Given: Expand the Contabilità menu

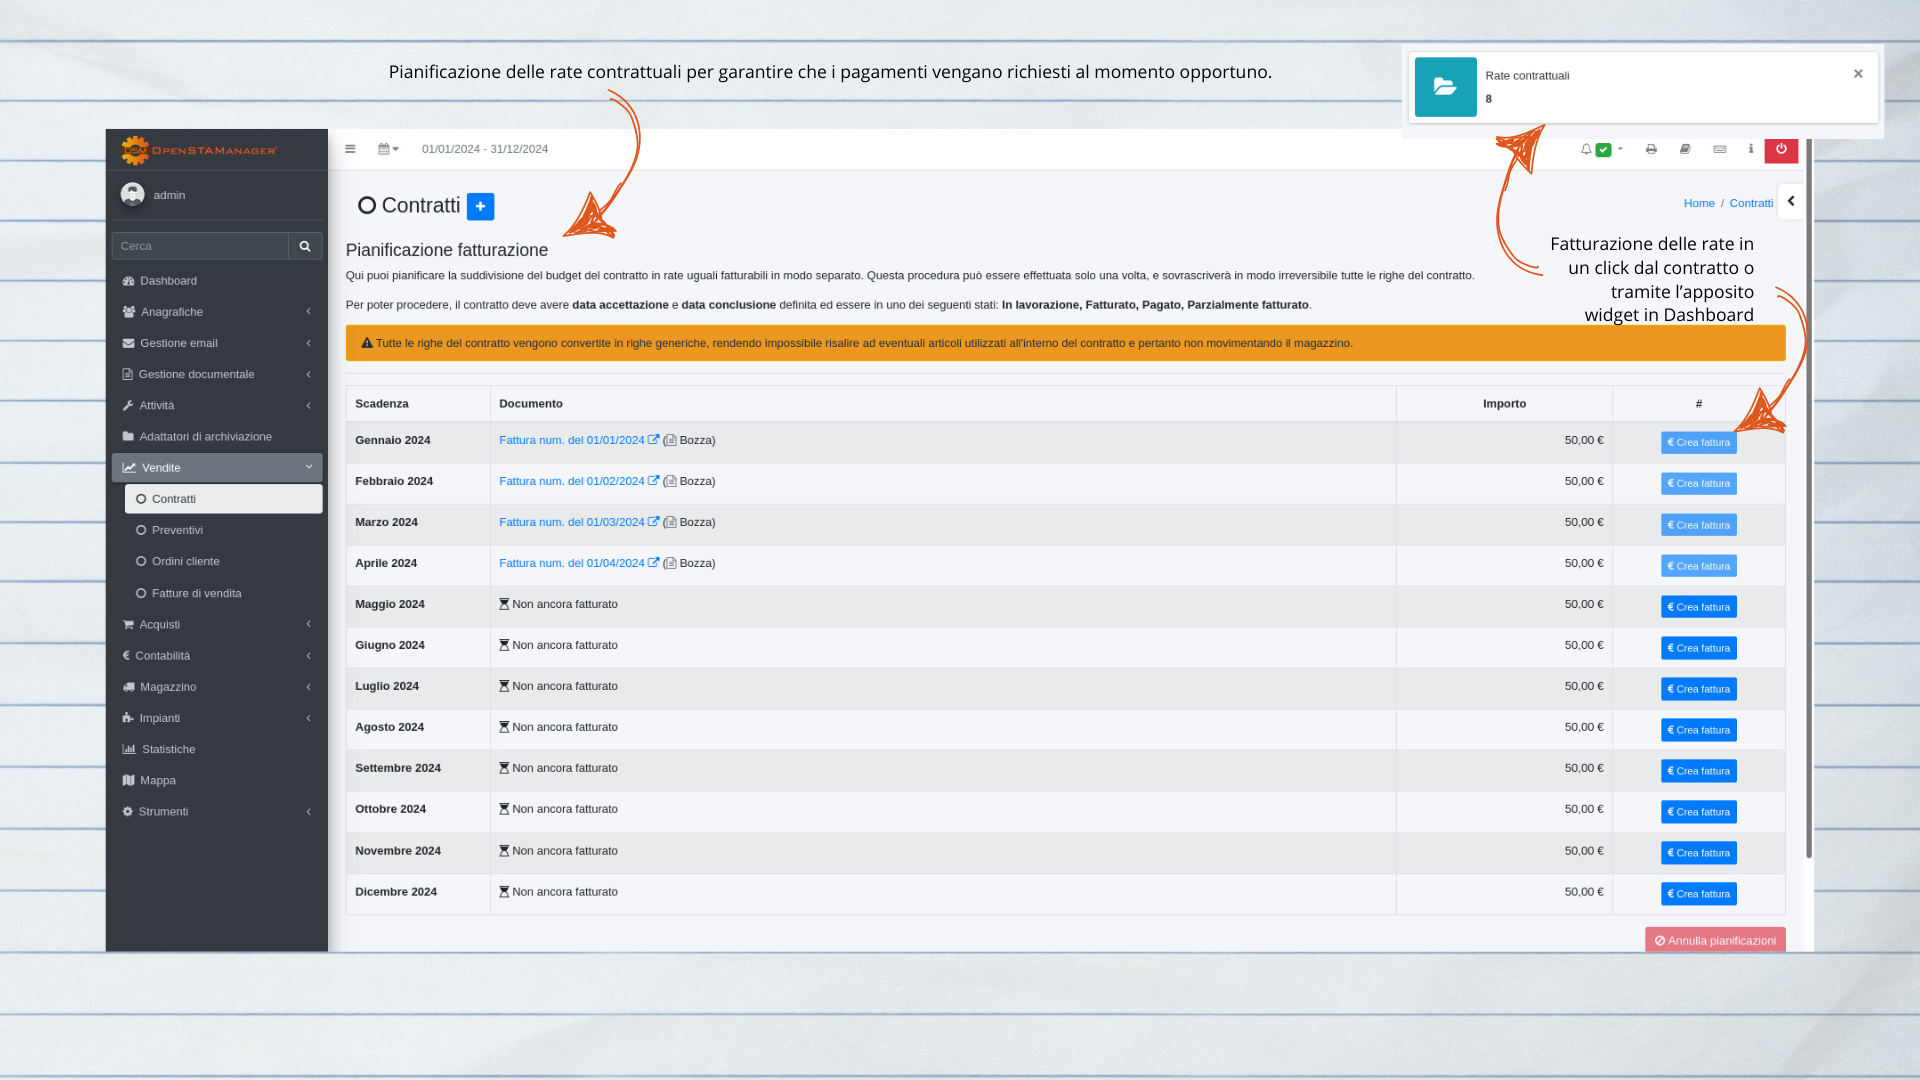Looking at the screenshot, I should (217, 656).
